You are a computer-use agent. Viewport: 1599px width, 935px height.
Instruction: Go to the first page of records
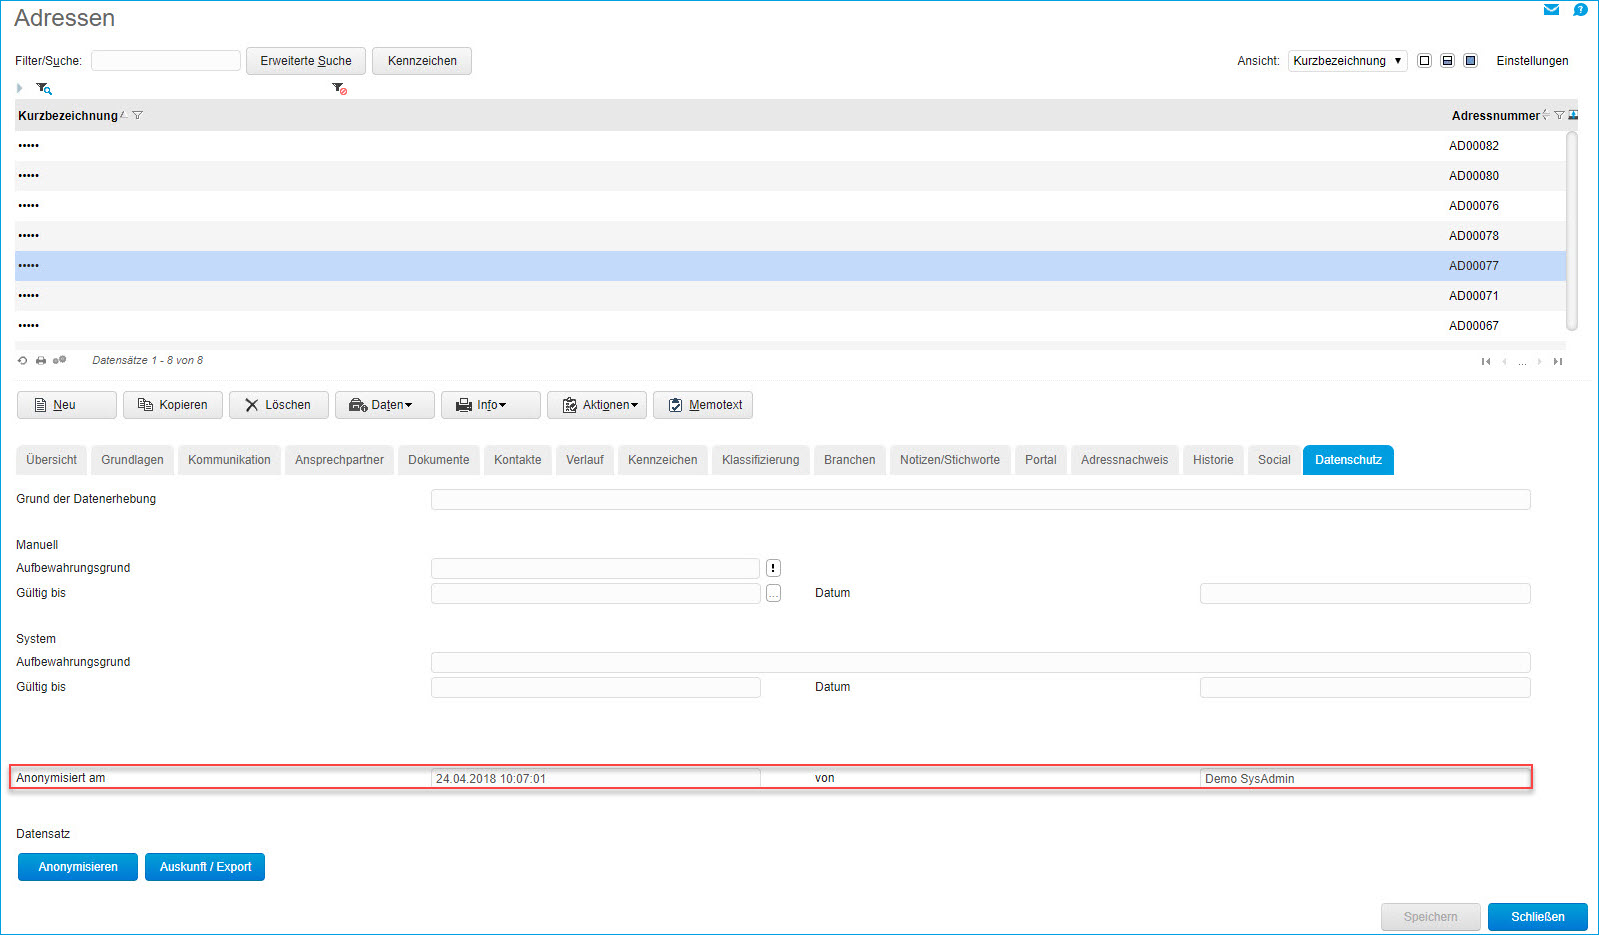(1486, 362)
